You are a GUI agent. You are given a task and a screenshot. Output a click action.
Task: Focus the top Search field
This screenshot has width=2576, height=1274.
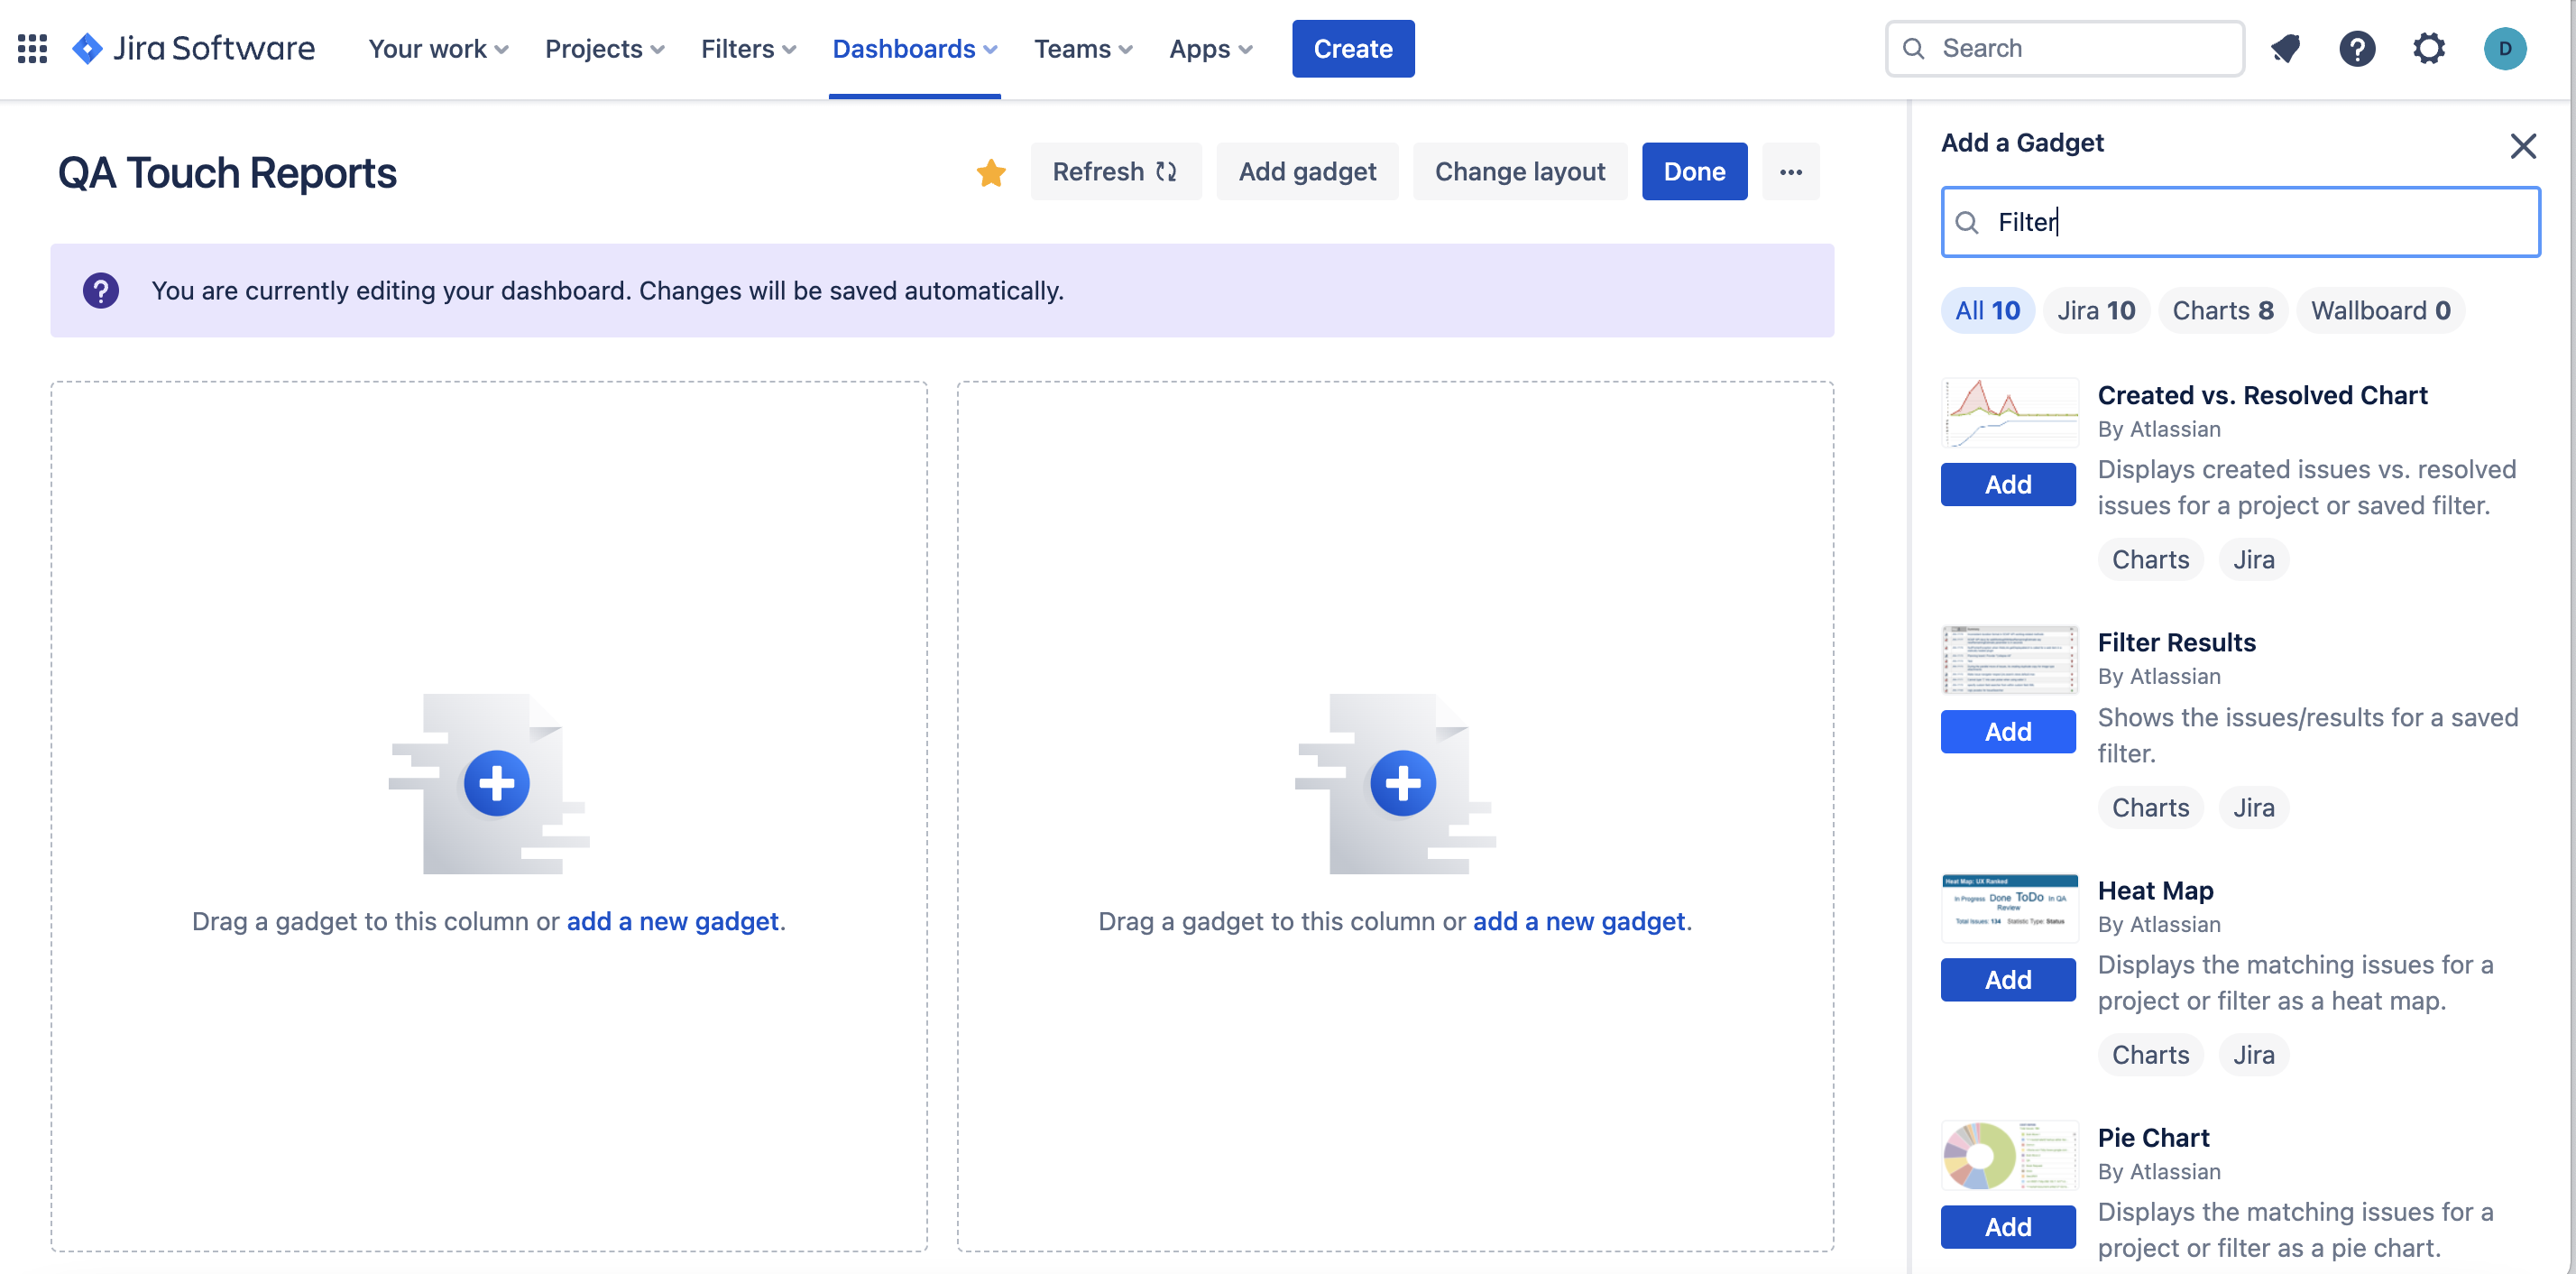coord(2065,48)
